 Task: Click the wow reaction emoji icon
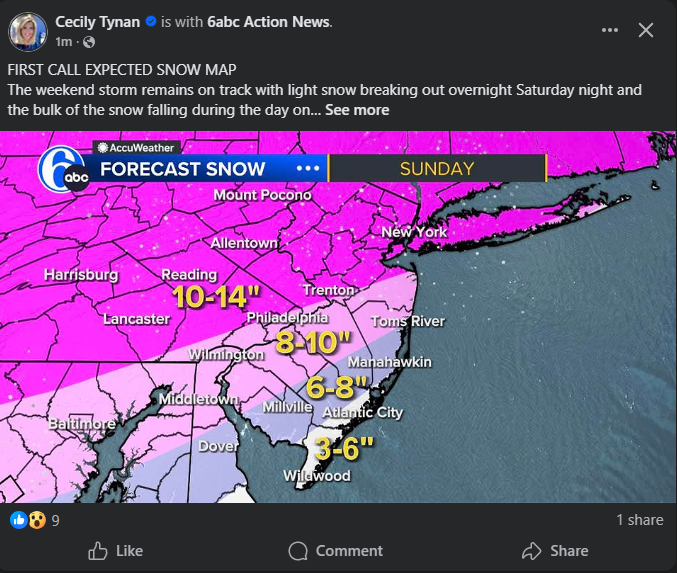click(36, 520)
